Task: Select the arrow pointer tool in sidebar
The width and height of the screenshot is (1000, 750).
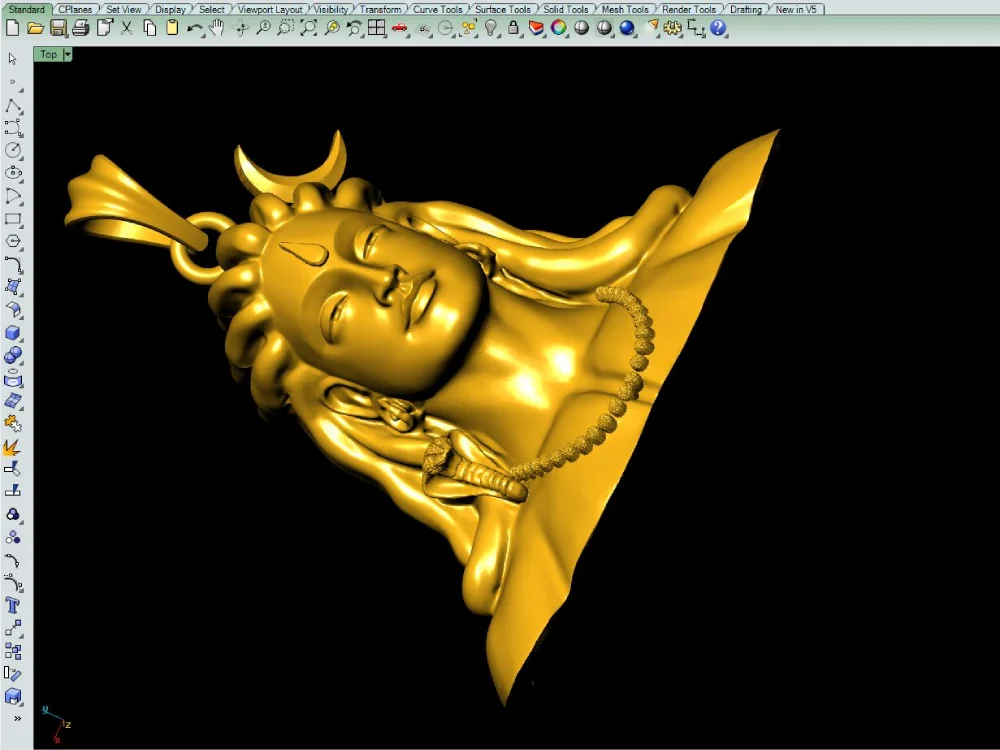Action: 13,59
